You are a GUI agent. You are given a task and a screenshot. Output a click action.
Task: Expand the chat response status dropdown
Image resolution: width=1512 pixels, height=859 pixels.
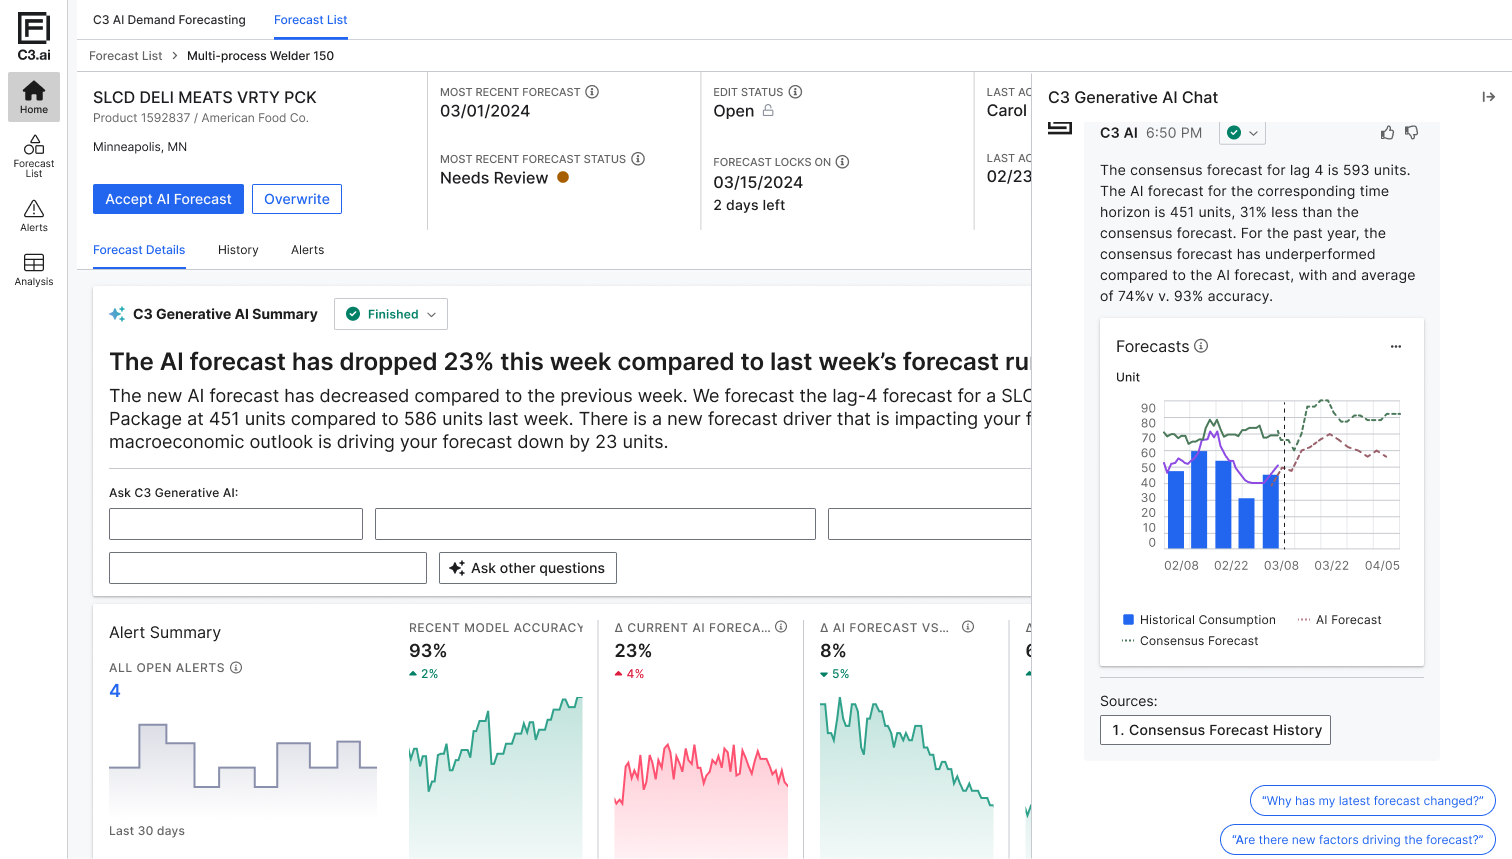(1243, 132)
